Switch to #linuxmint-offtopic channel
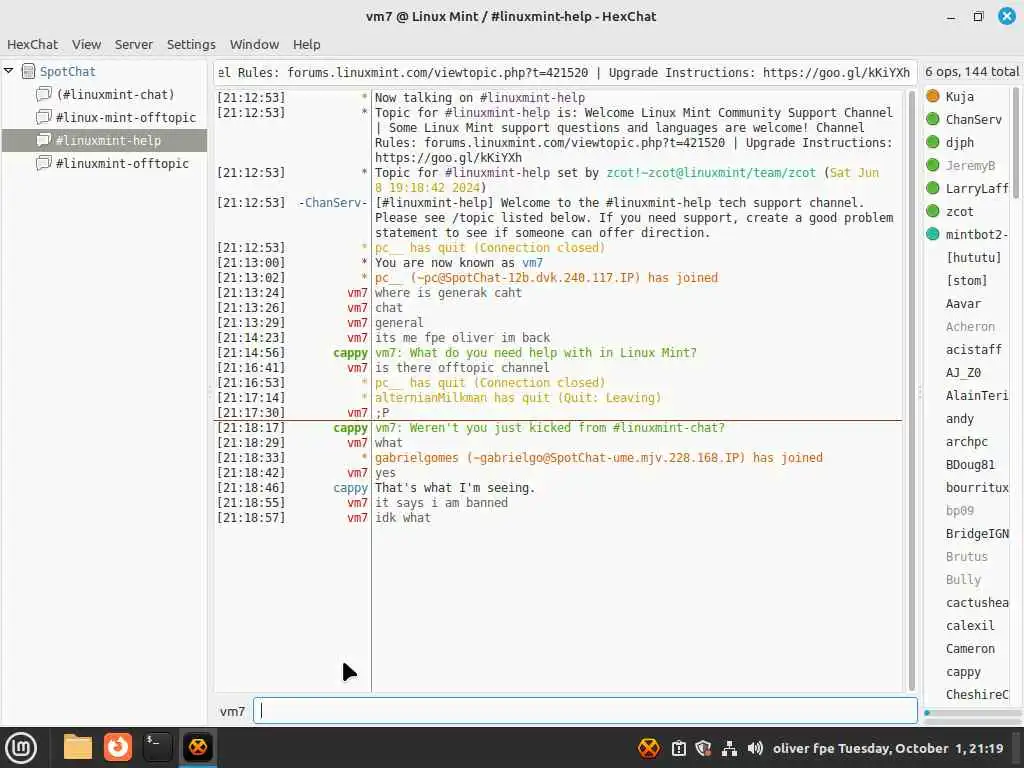Screen dimensions: 1024x768 pyautogui.click(x=122, y=163)
